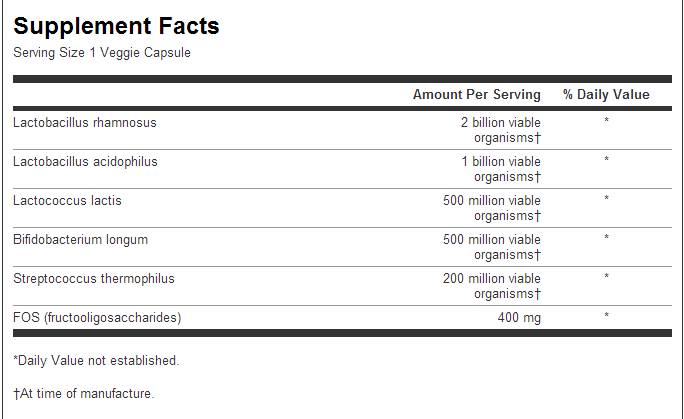Select the Lactobacillus rhamnosus row label
Screen dimensions: 684x419
coord(85,123)
